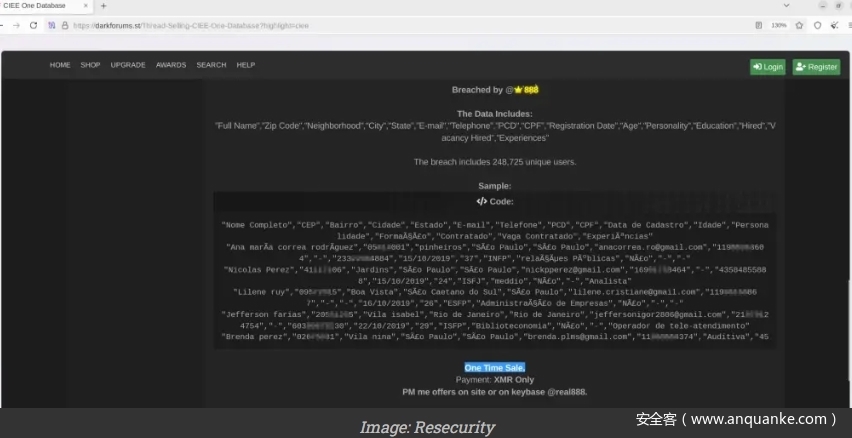This screenshot has height=438, width=852.
Task: Open the SHOP menu item
Action: click(x=90, y=65)
